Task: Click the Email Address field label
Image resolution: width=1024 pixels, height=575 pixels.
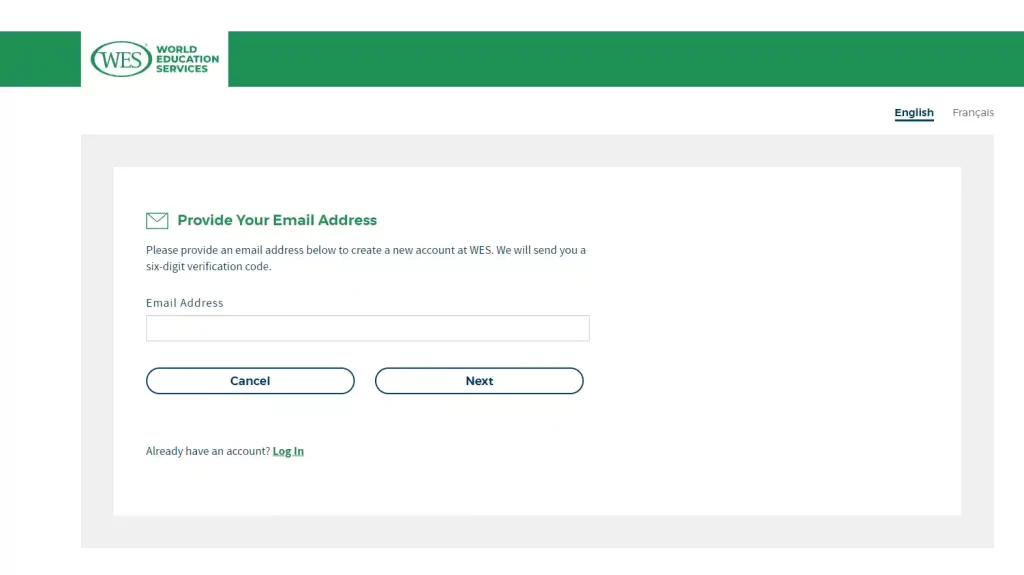Action: coord(184,303)
